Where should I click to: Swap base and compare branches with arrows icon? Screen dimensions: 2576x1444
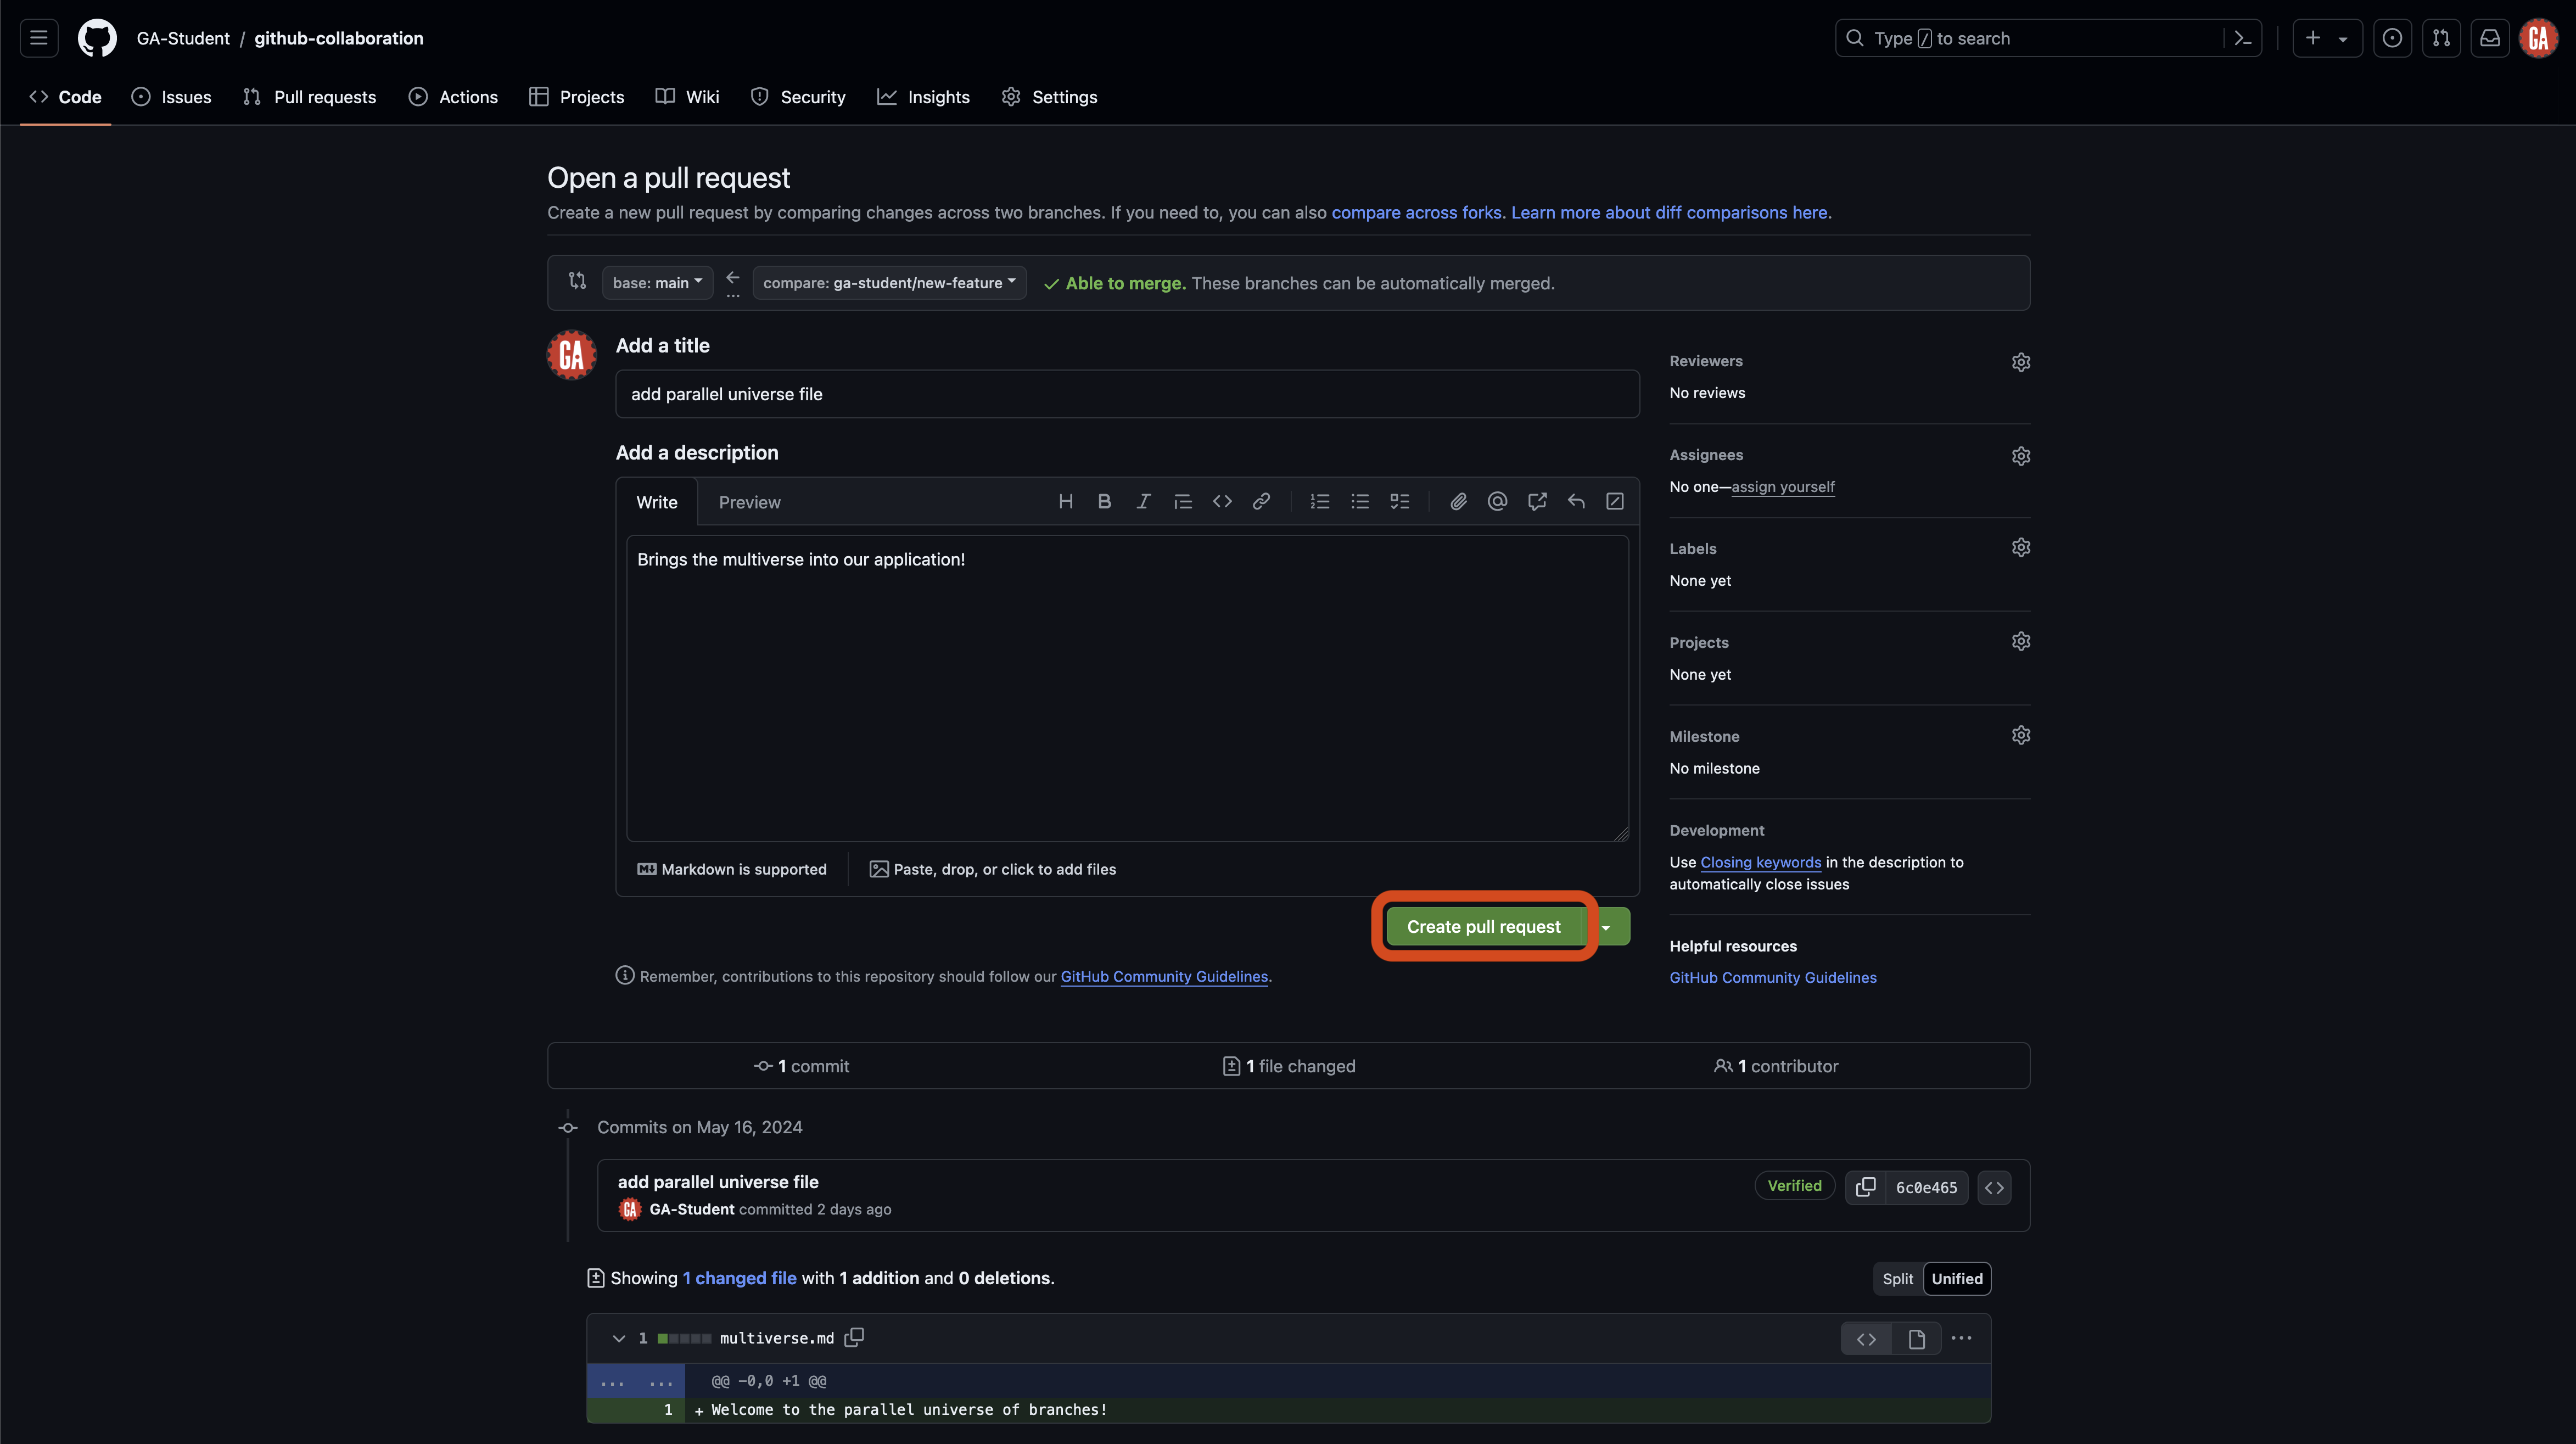pyautogui.click(x=577, y=281)
